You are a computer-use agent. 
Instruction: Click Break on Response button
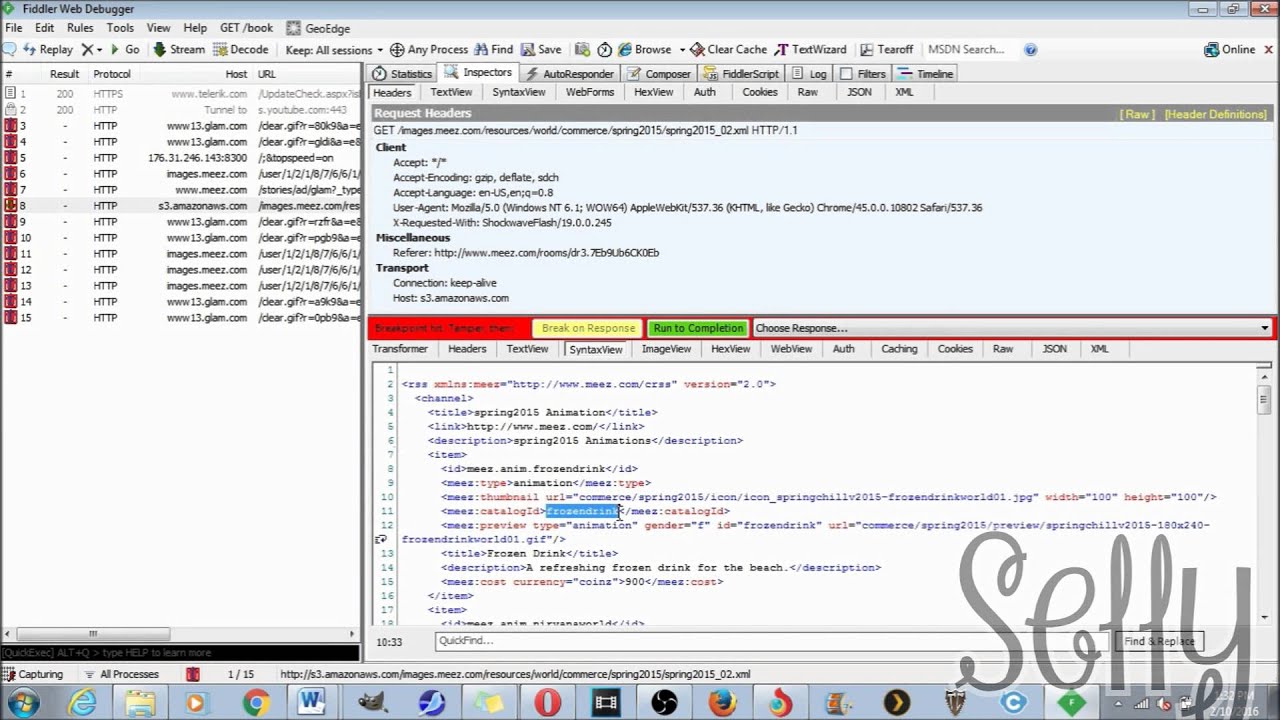(x=588, y=328)
